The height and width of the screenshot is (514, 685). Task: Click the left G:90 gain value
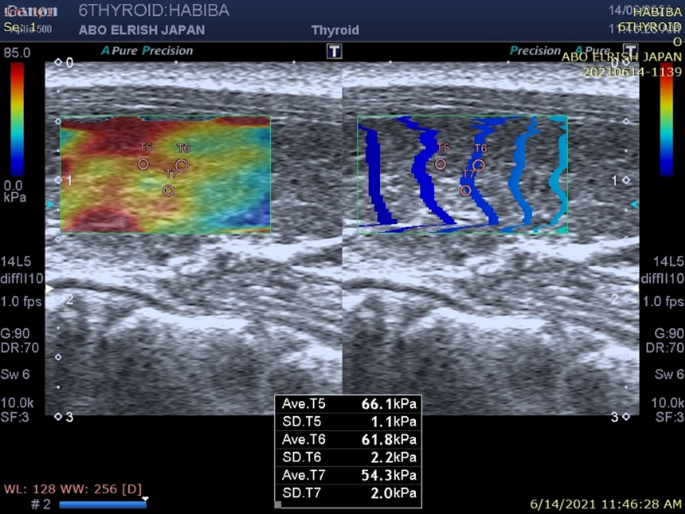click(x=15, y=334)
